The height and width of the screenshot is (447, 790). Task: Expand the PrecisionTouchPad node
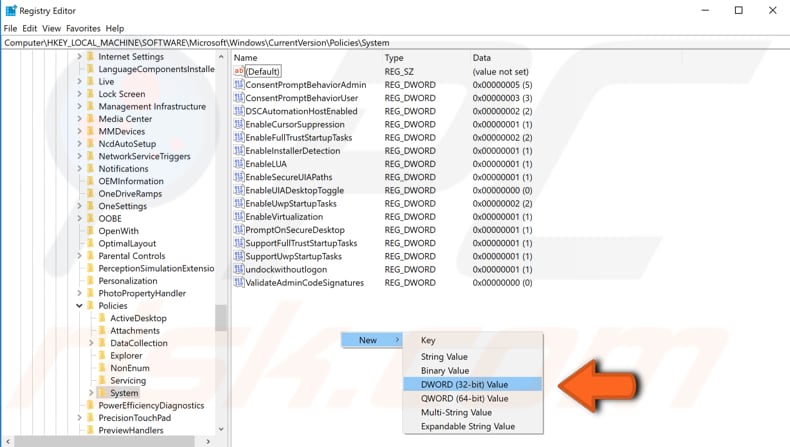point(79,418)
